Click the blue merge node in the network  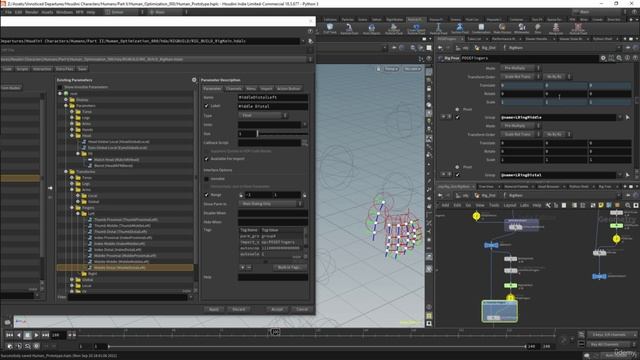pos(491,245)
